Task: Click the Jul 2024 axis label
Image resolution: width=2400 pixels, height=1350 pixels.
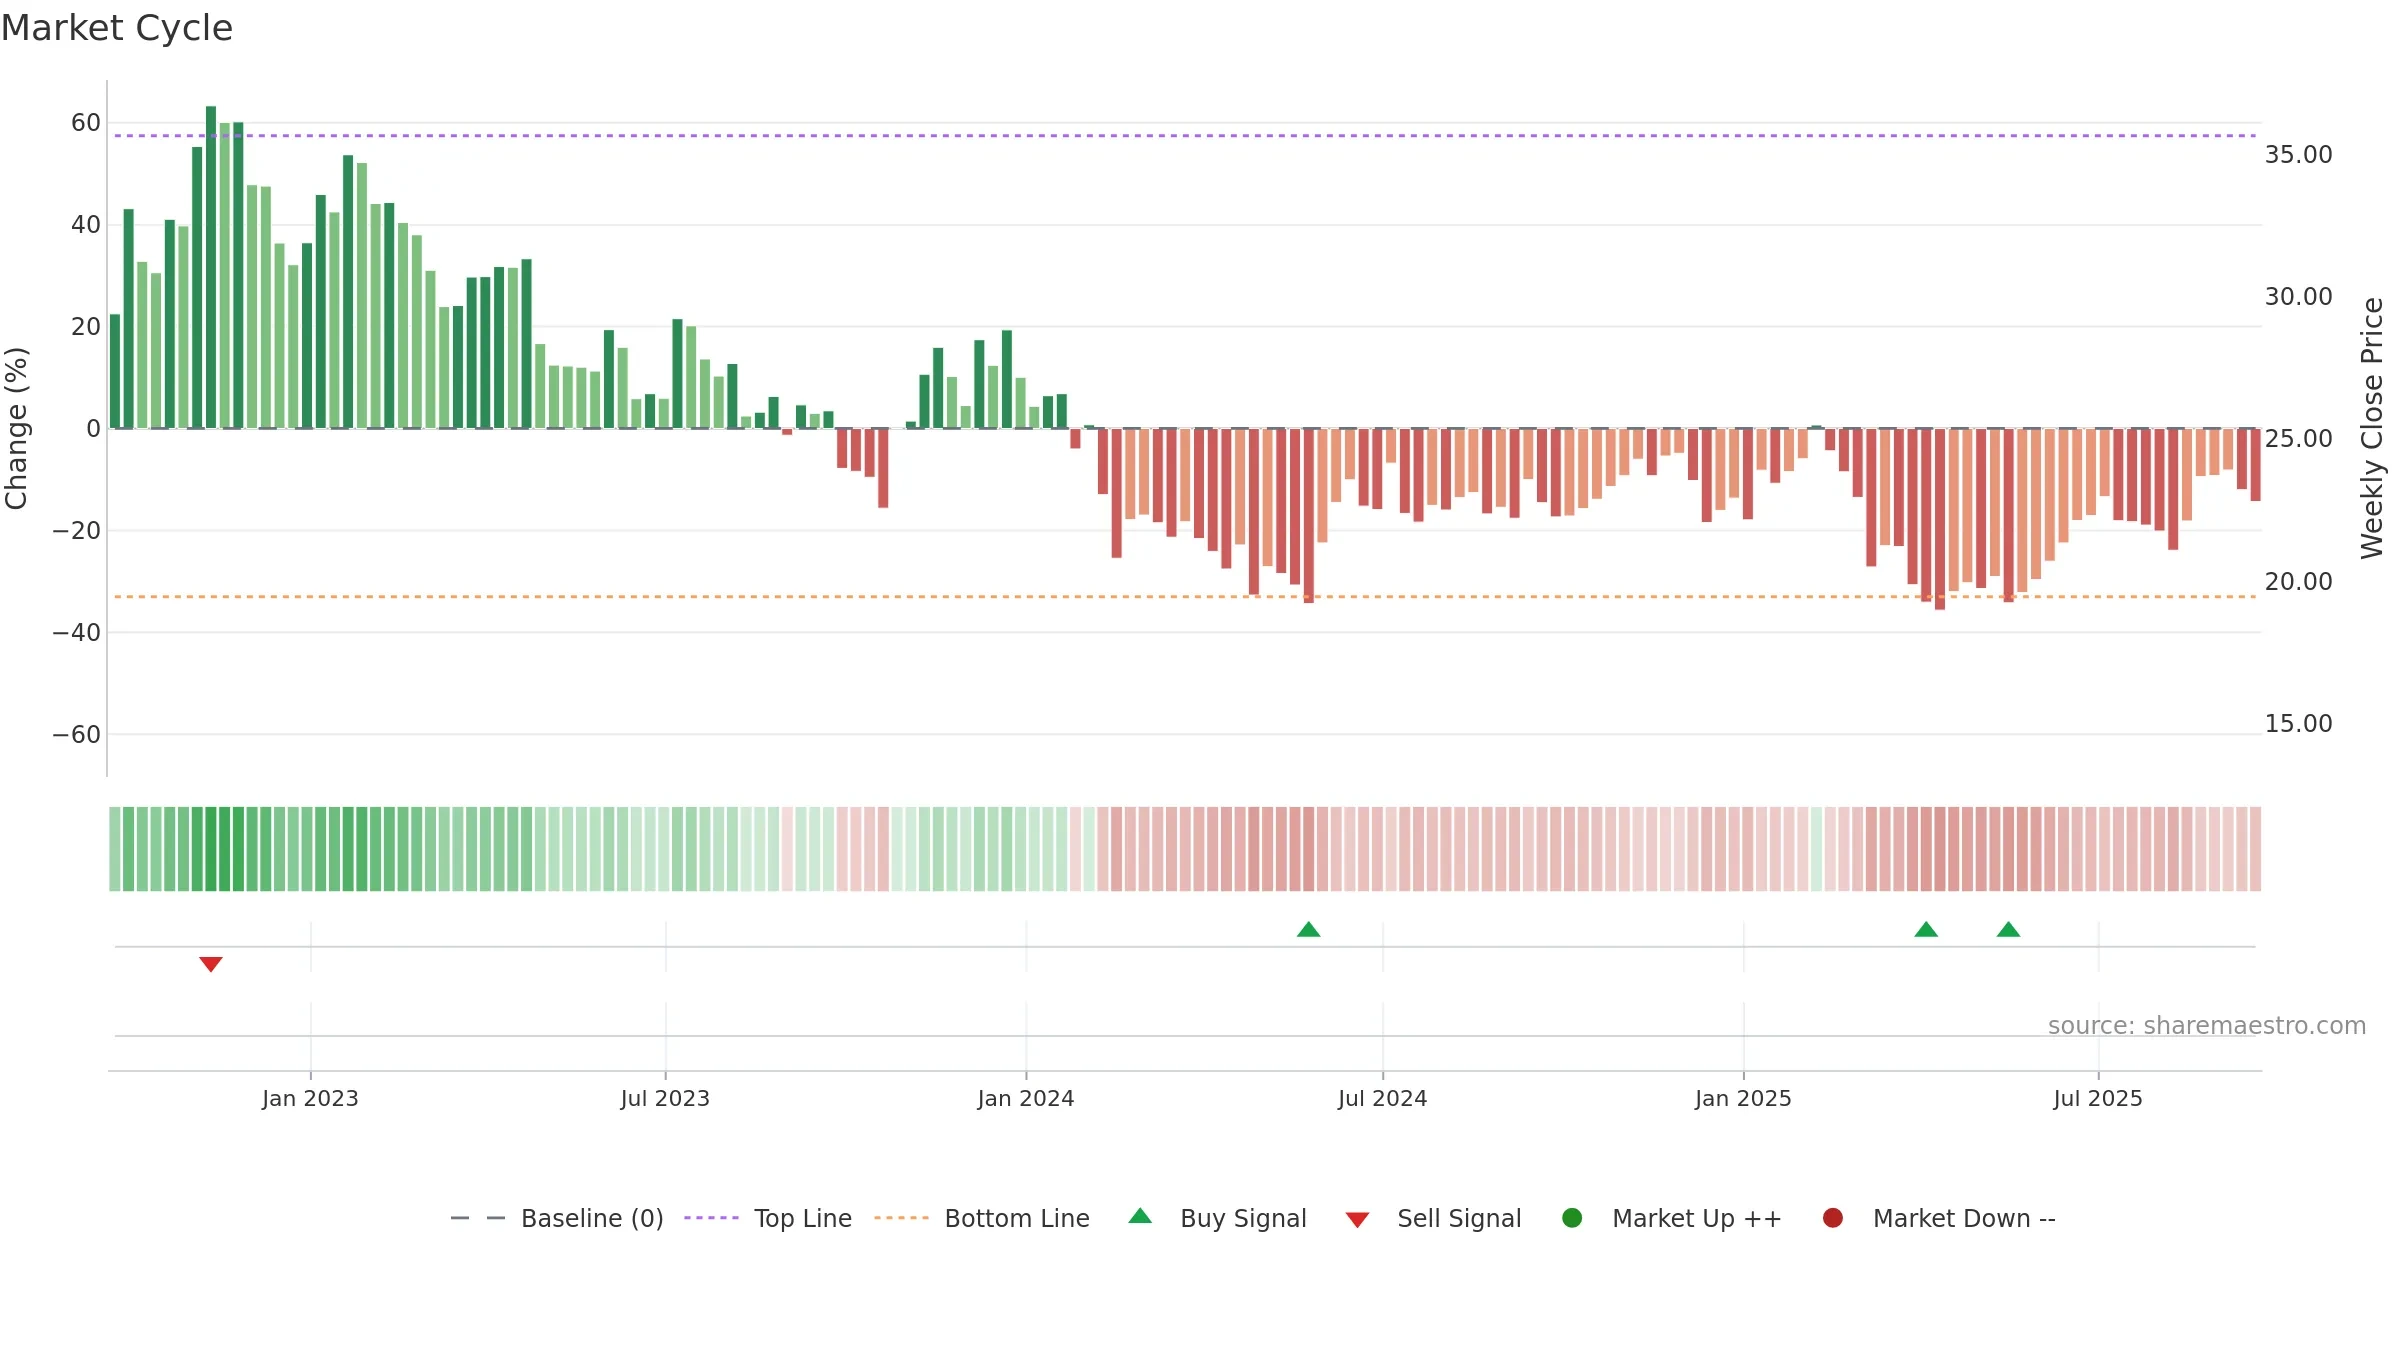Action: coord(1383,1098)
